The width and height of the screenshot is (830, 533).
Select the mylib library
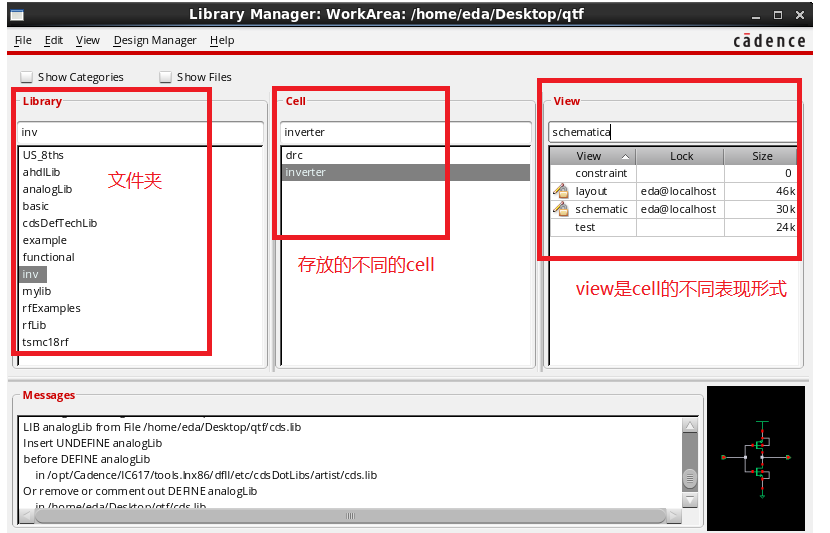point(37,291)
